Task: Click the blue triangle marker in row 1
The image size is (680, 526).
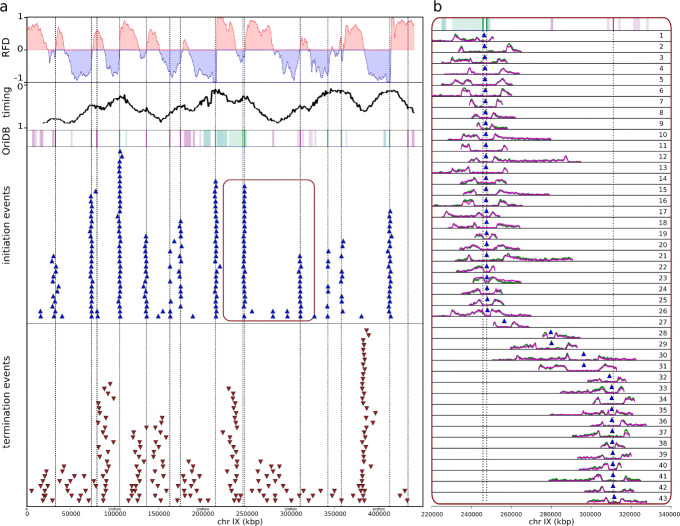Action: pyautogui.click(x=484, y=36)
